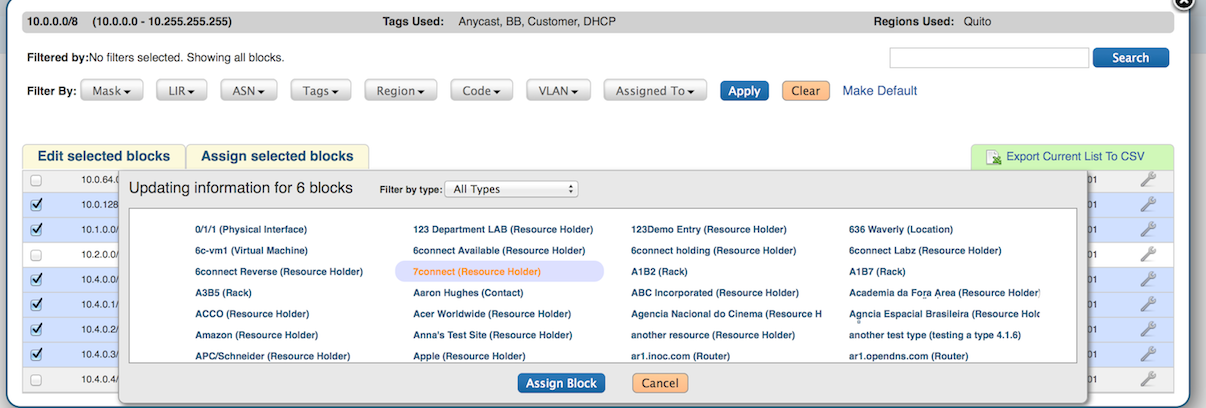
Task: Click wrench icon for the 10.0.64.0 row
Action: click(1148, 180)
